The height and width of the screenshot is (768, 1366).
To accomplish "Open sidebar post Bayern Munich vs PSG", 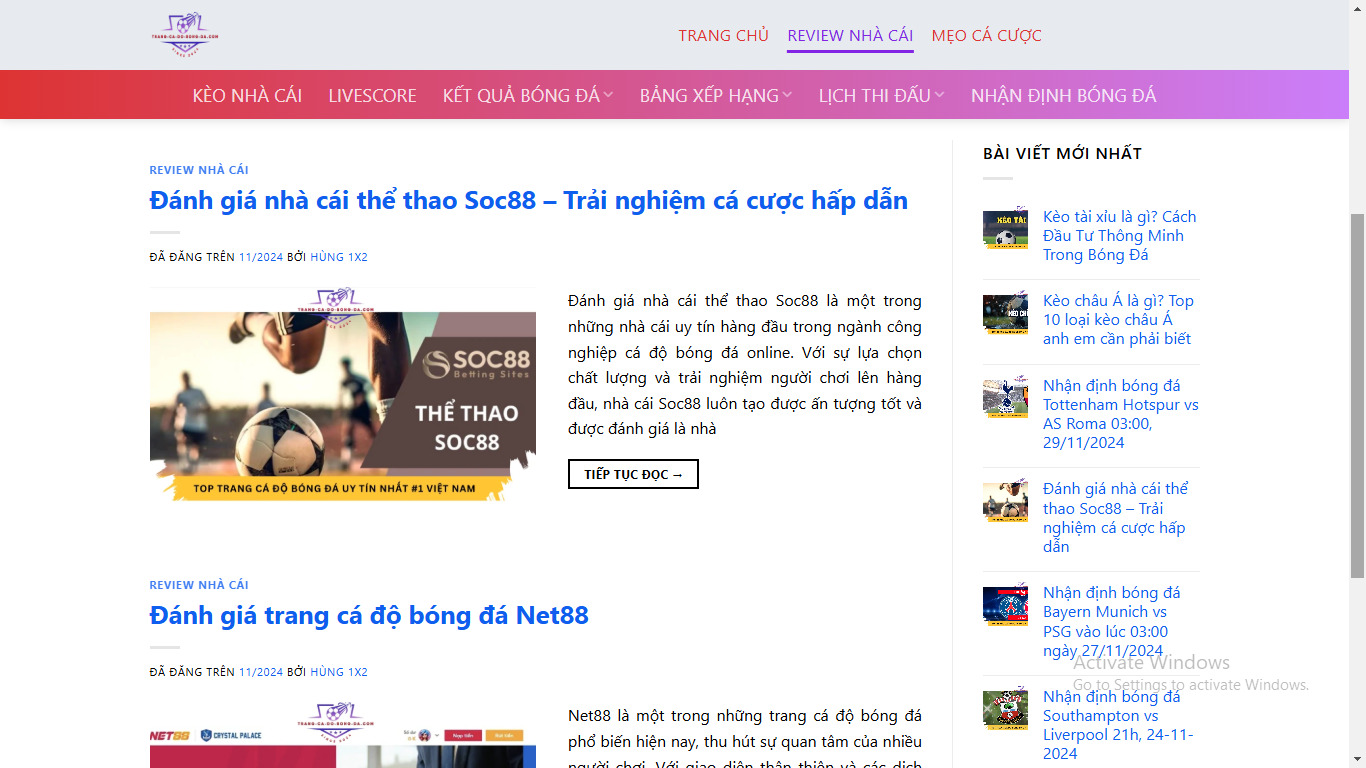I will point(1111,621).
